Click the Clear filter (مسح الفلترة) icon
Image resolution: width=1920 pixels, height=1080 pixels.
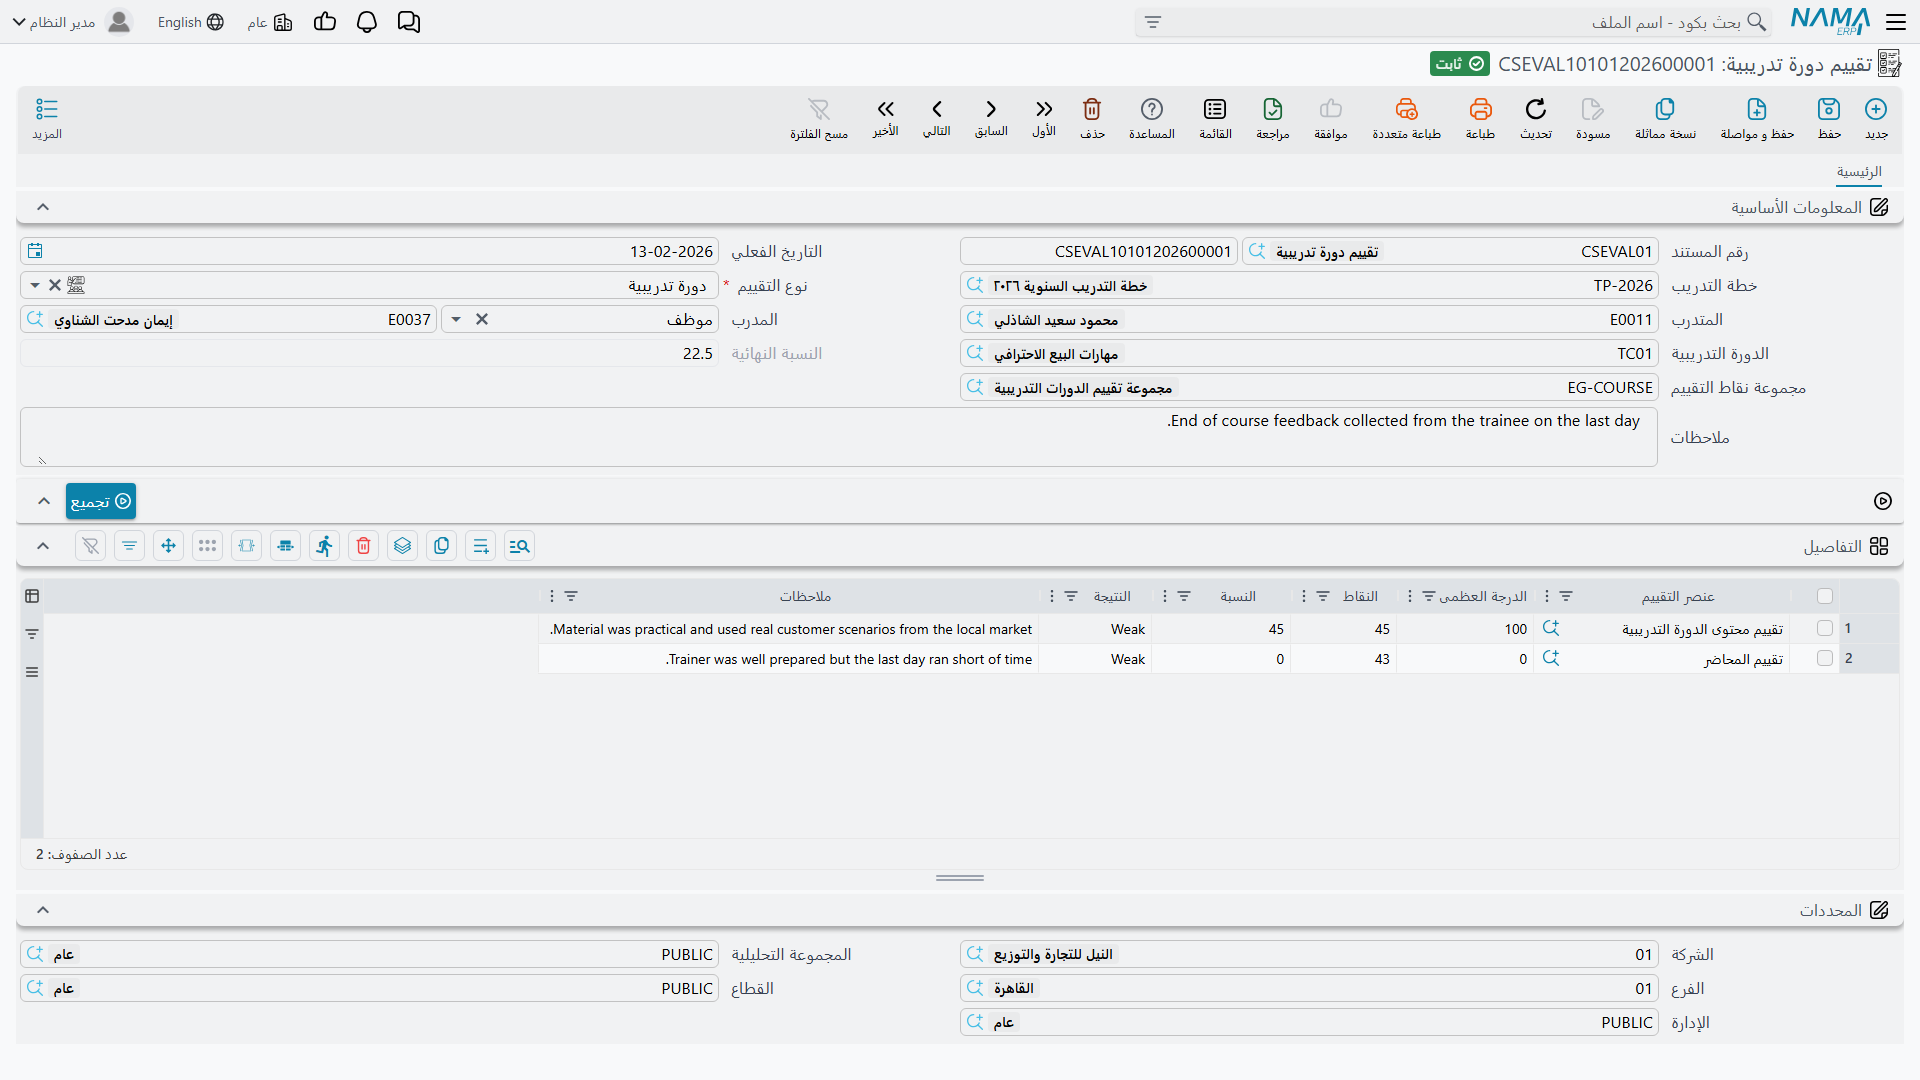[x=819, y=109]
